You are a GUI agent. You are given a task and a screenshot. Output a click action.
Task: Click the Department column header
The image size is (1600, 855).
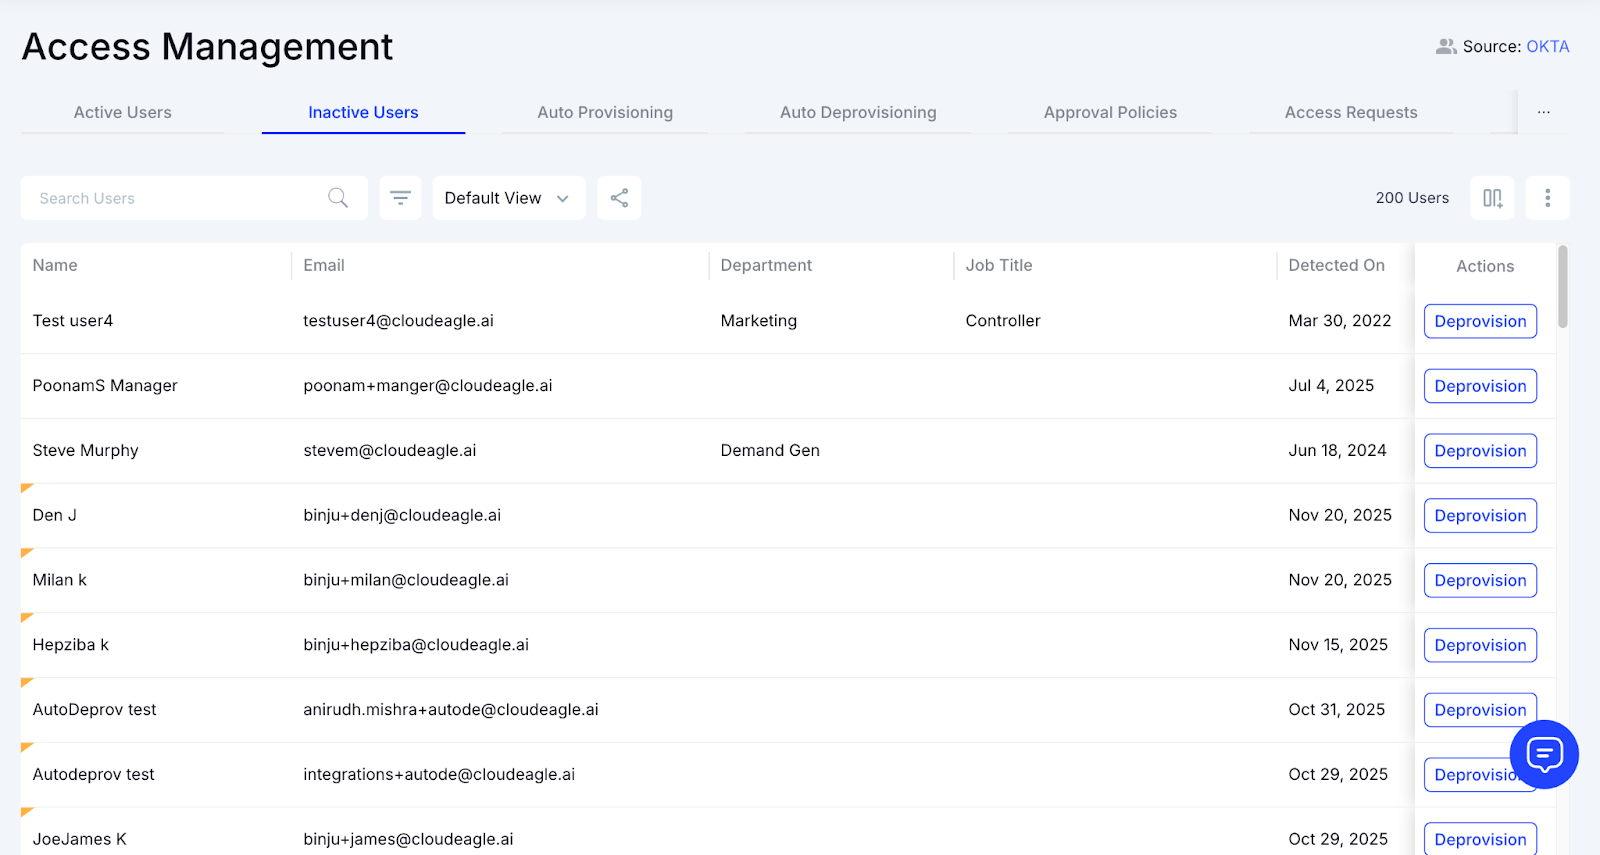(x=766, y=265)
